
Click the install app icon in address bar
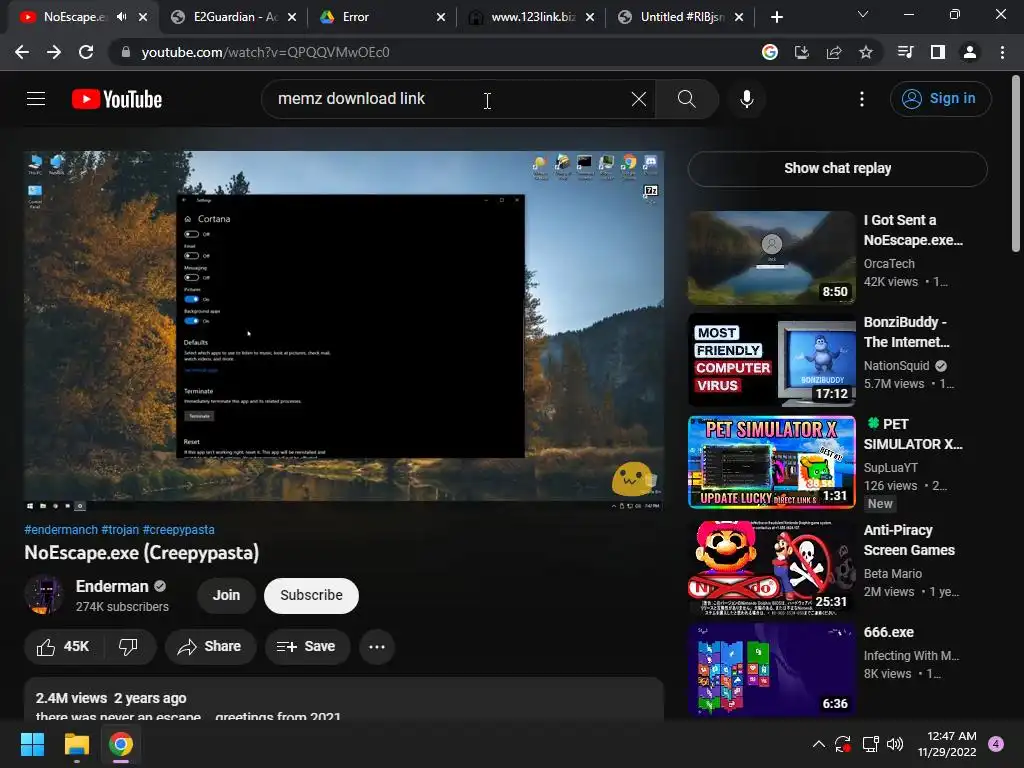802,52
